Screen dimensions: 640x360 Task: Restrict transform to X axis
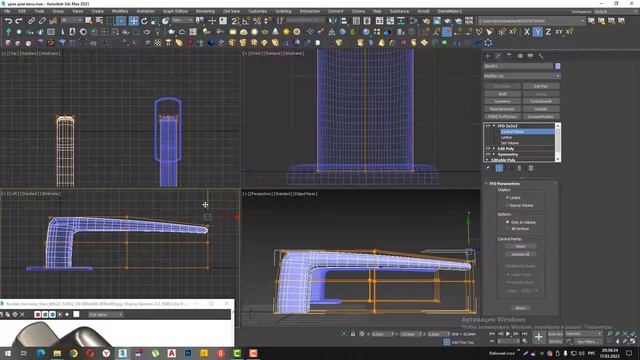coord(527,31)
